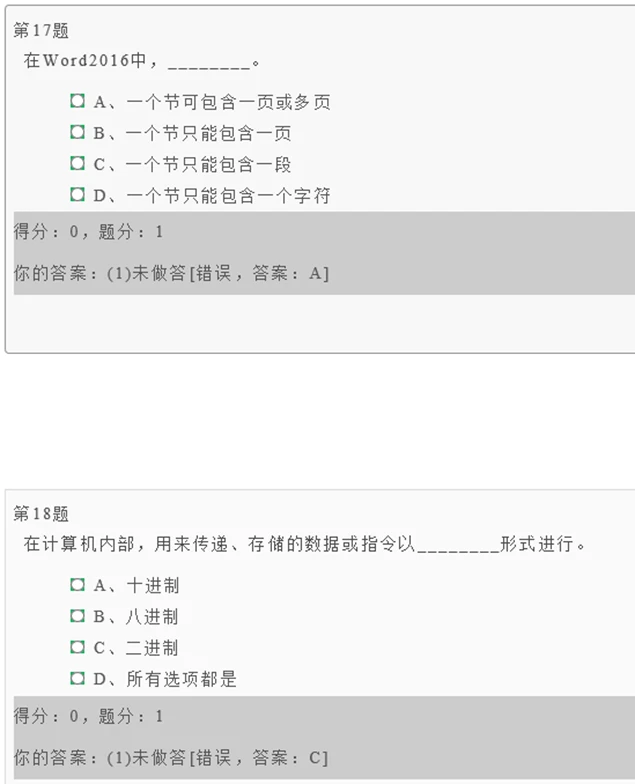Screen dimensions: 635x784
Task: Pick radio option D in question 17
Action: 77,195
